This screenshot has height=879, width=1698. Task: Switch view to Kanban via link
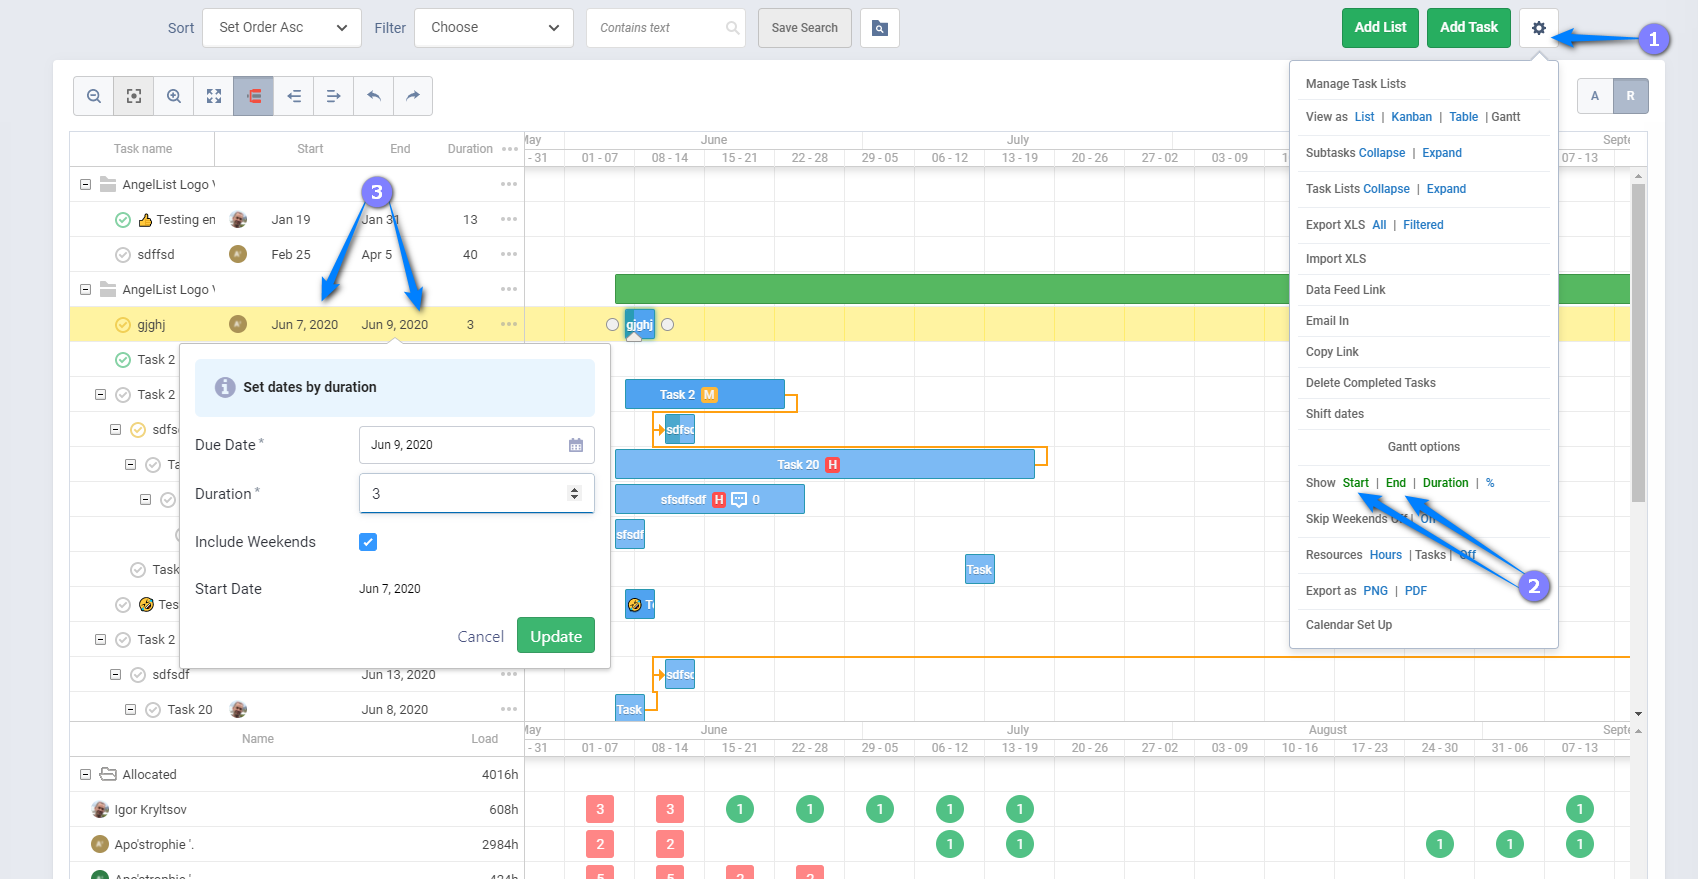click(1411, 117)
